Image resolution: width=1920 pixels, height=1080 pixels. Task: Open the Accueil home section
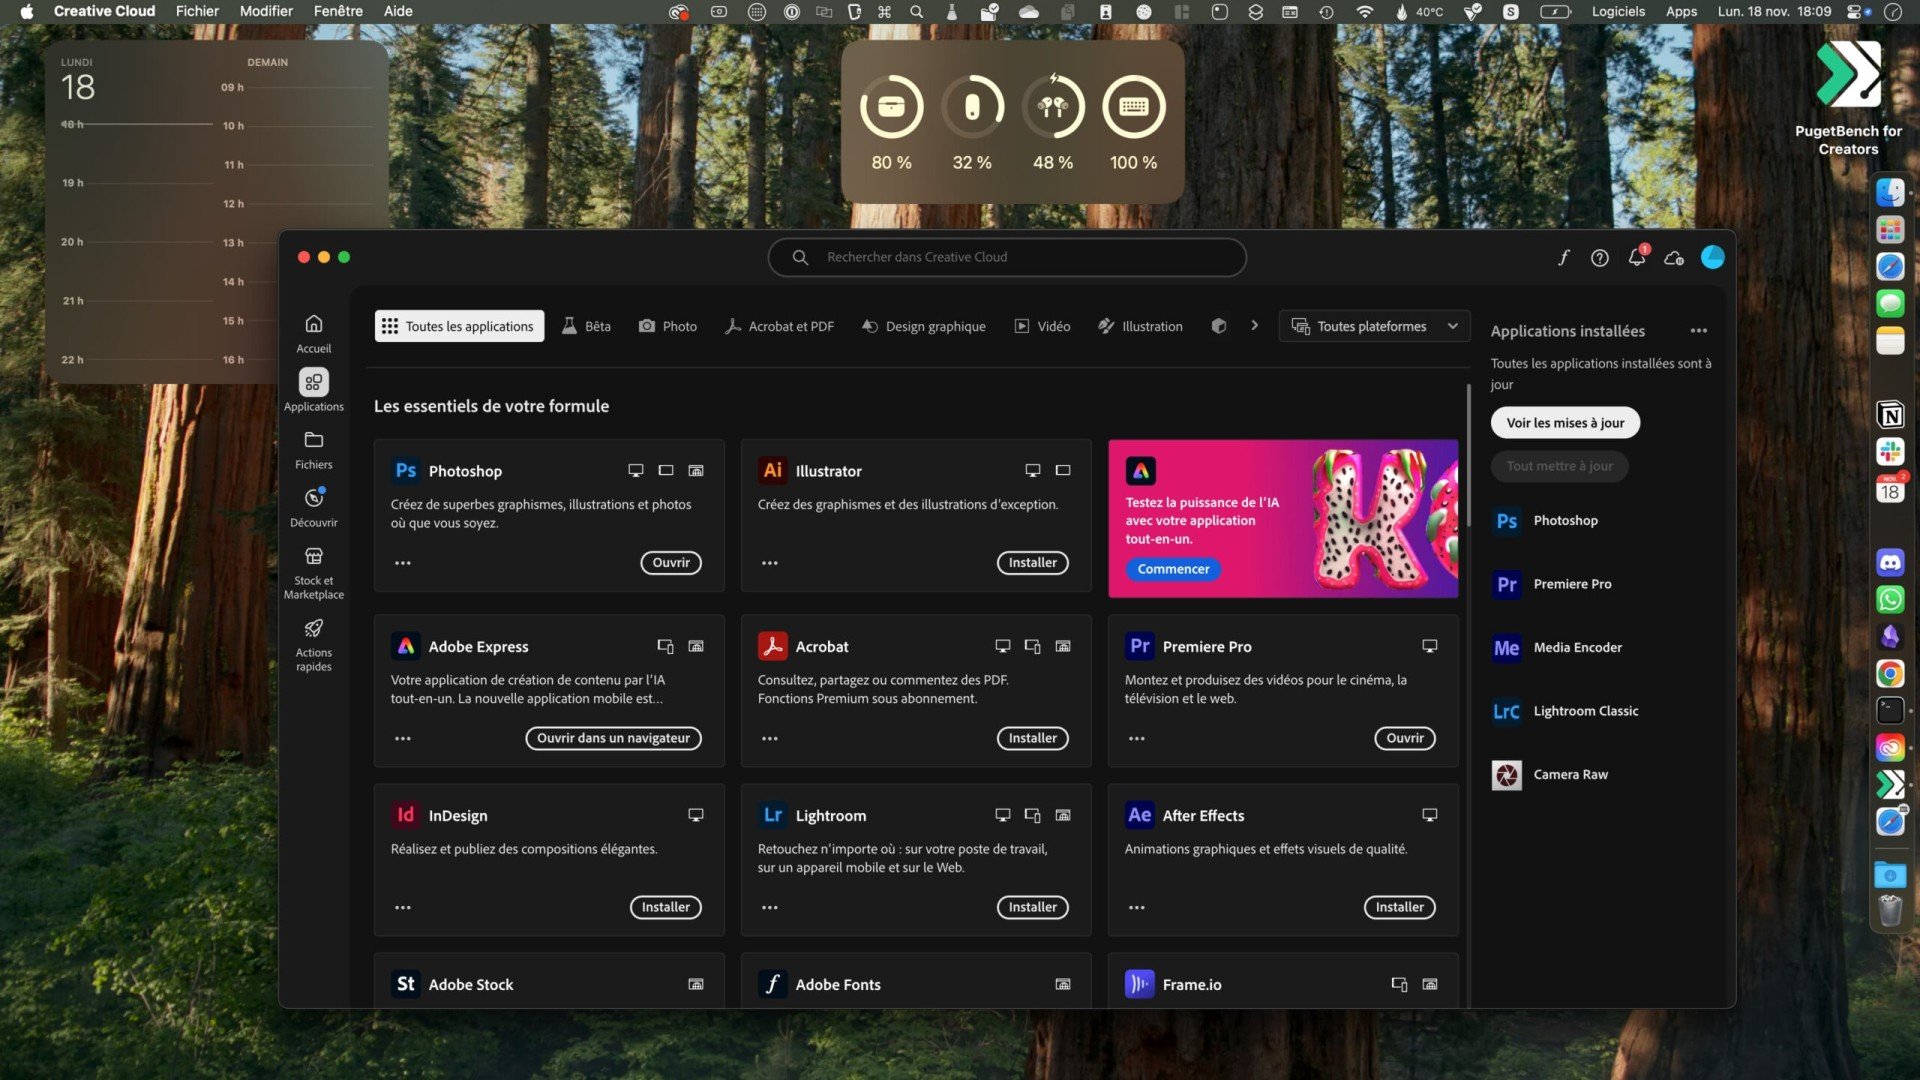pyautogui.click(x=313, y=333)
